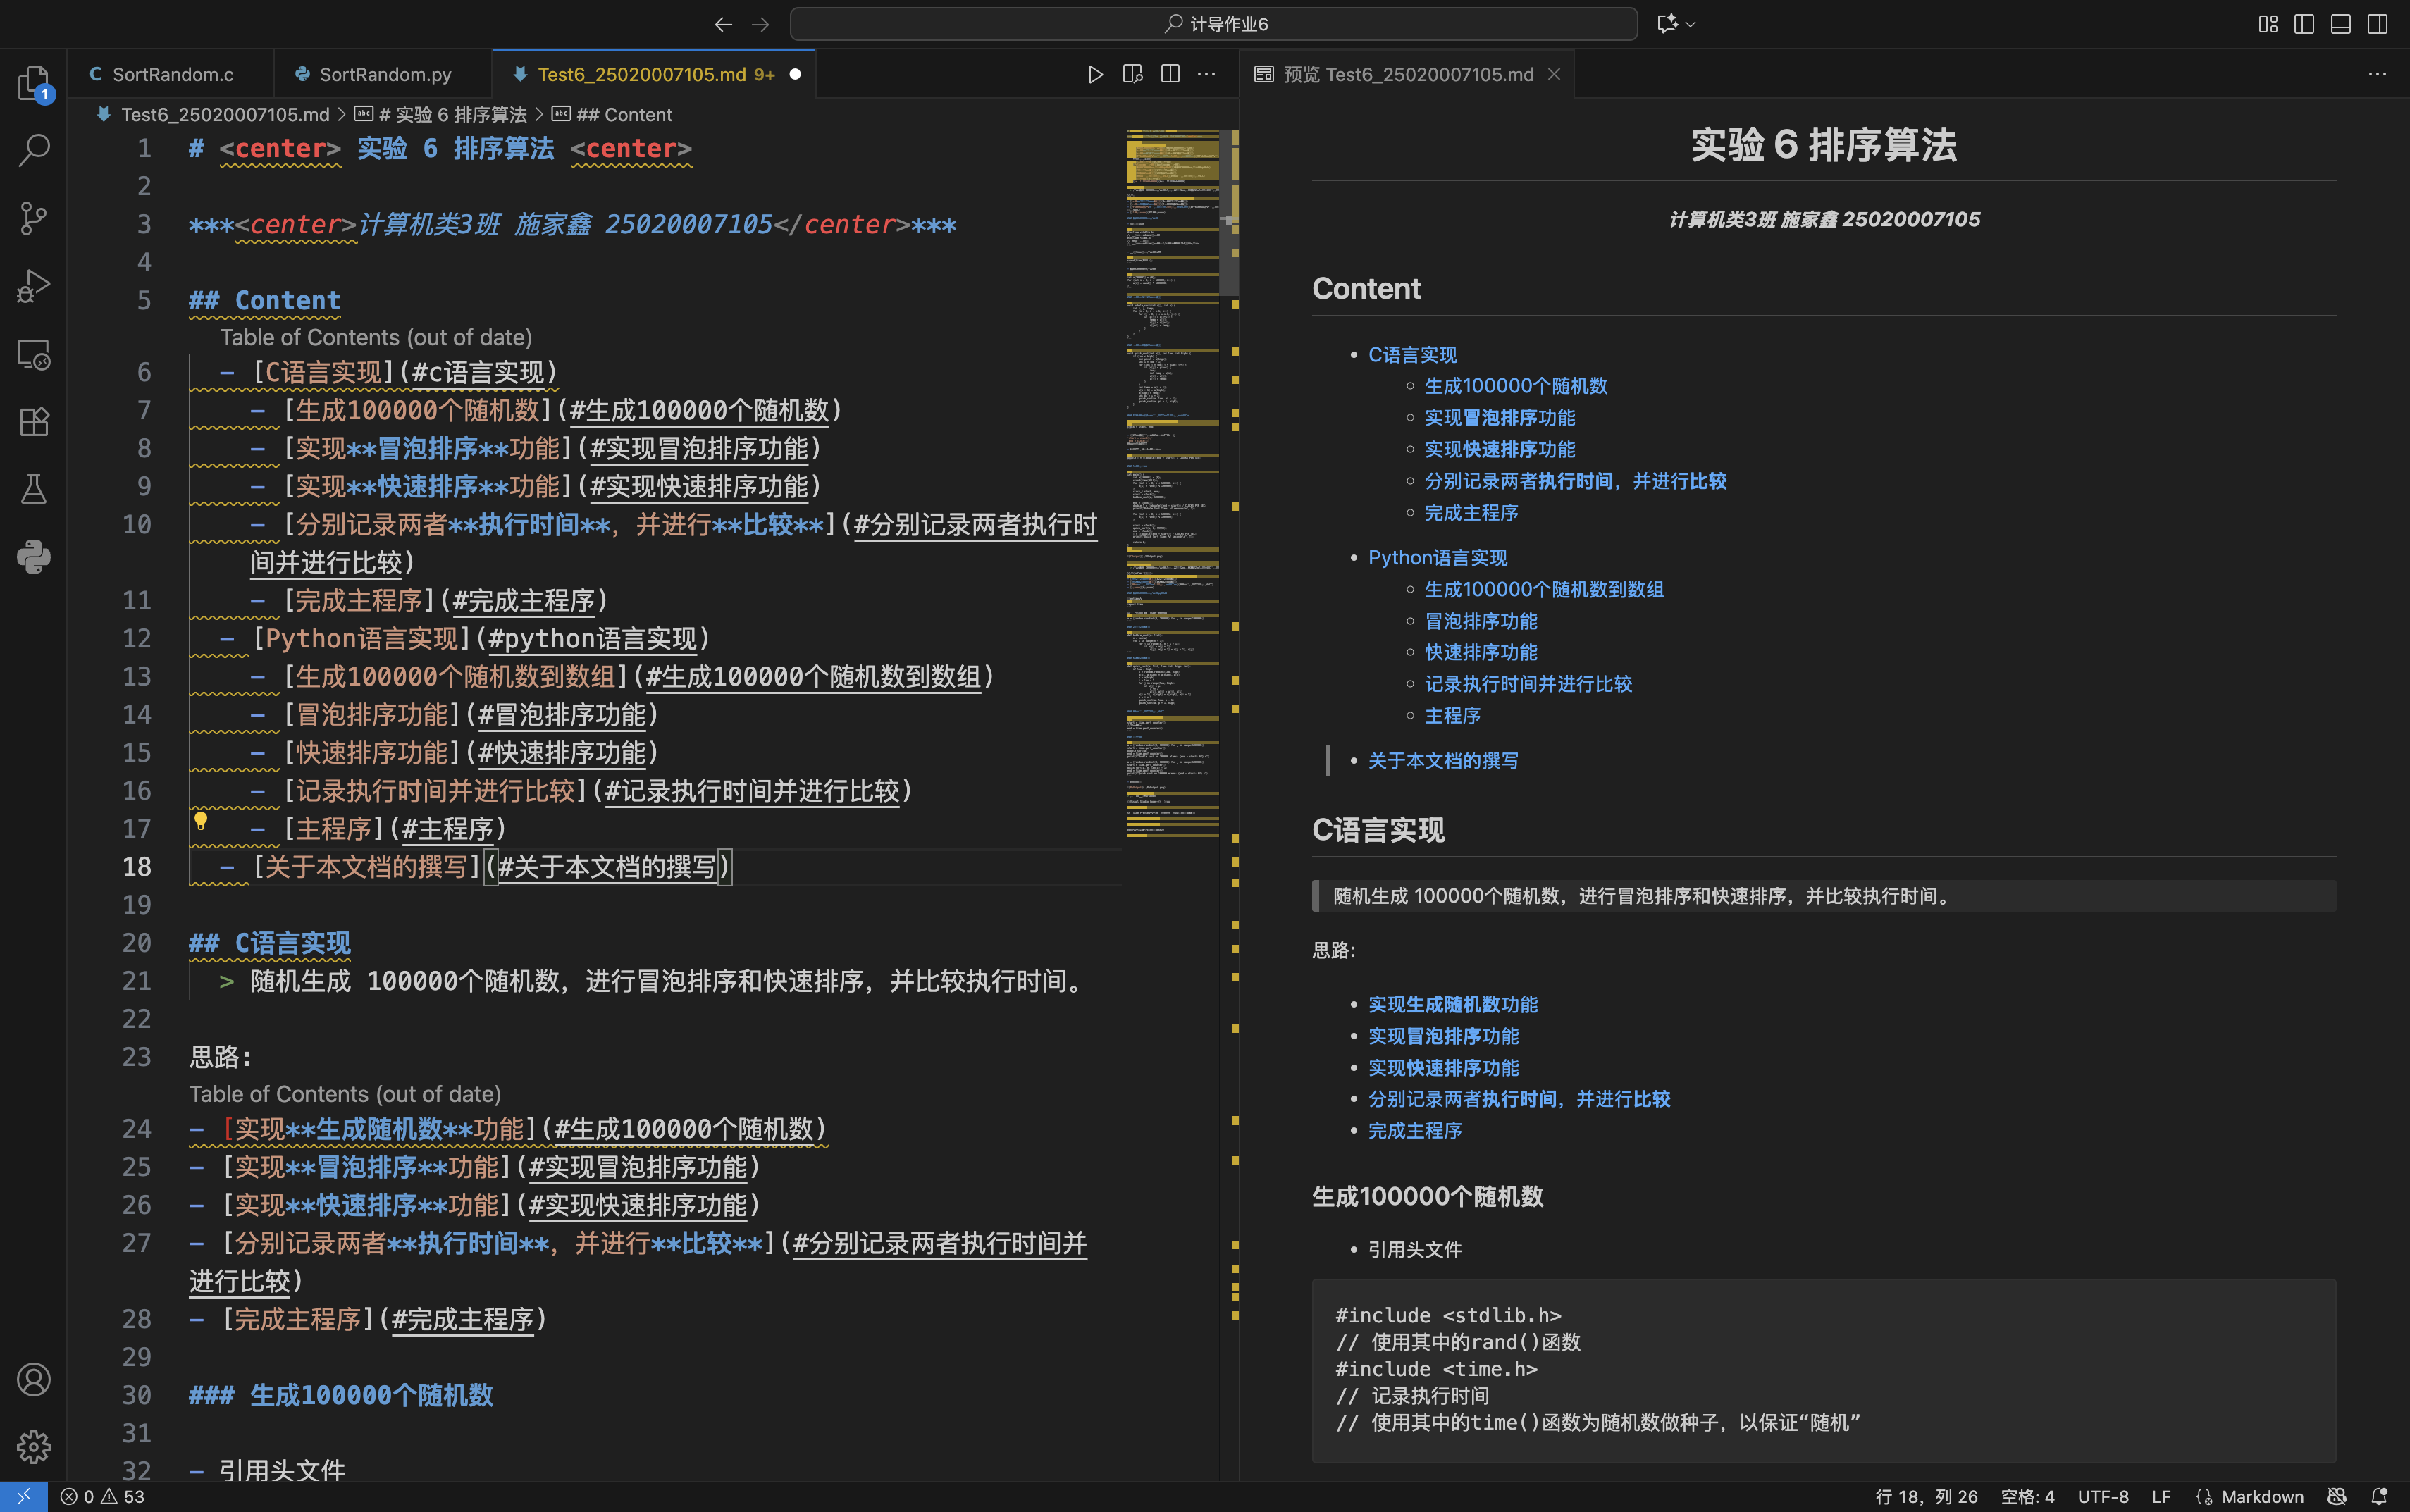
Task: Click the run play button in editor toolbar
Action: tap(1095, 74)
